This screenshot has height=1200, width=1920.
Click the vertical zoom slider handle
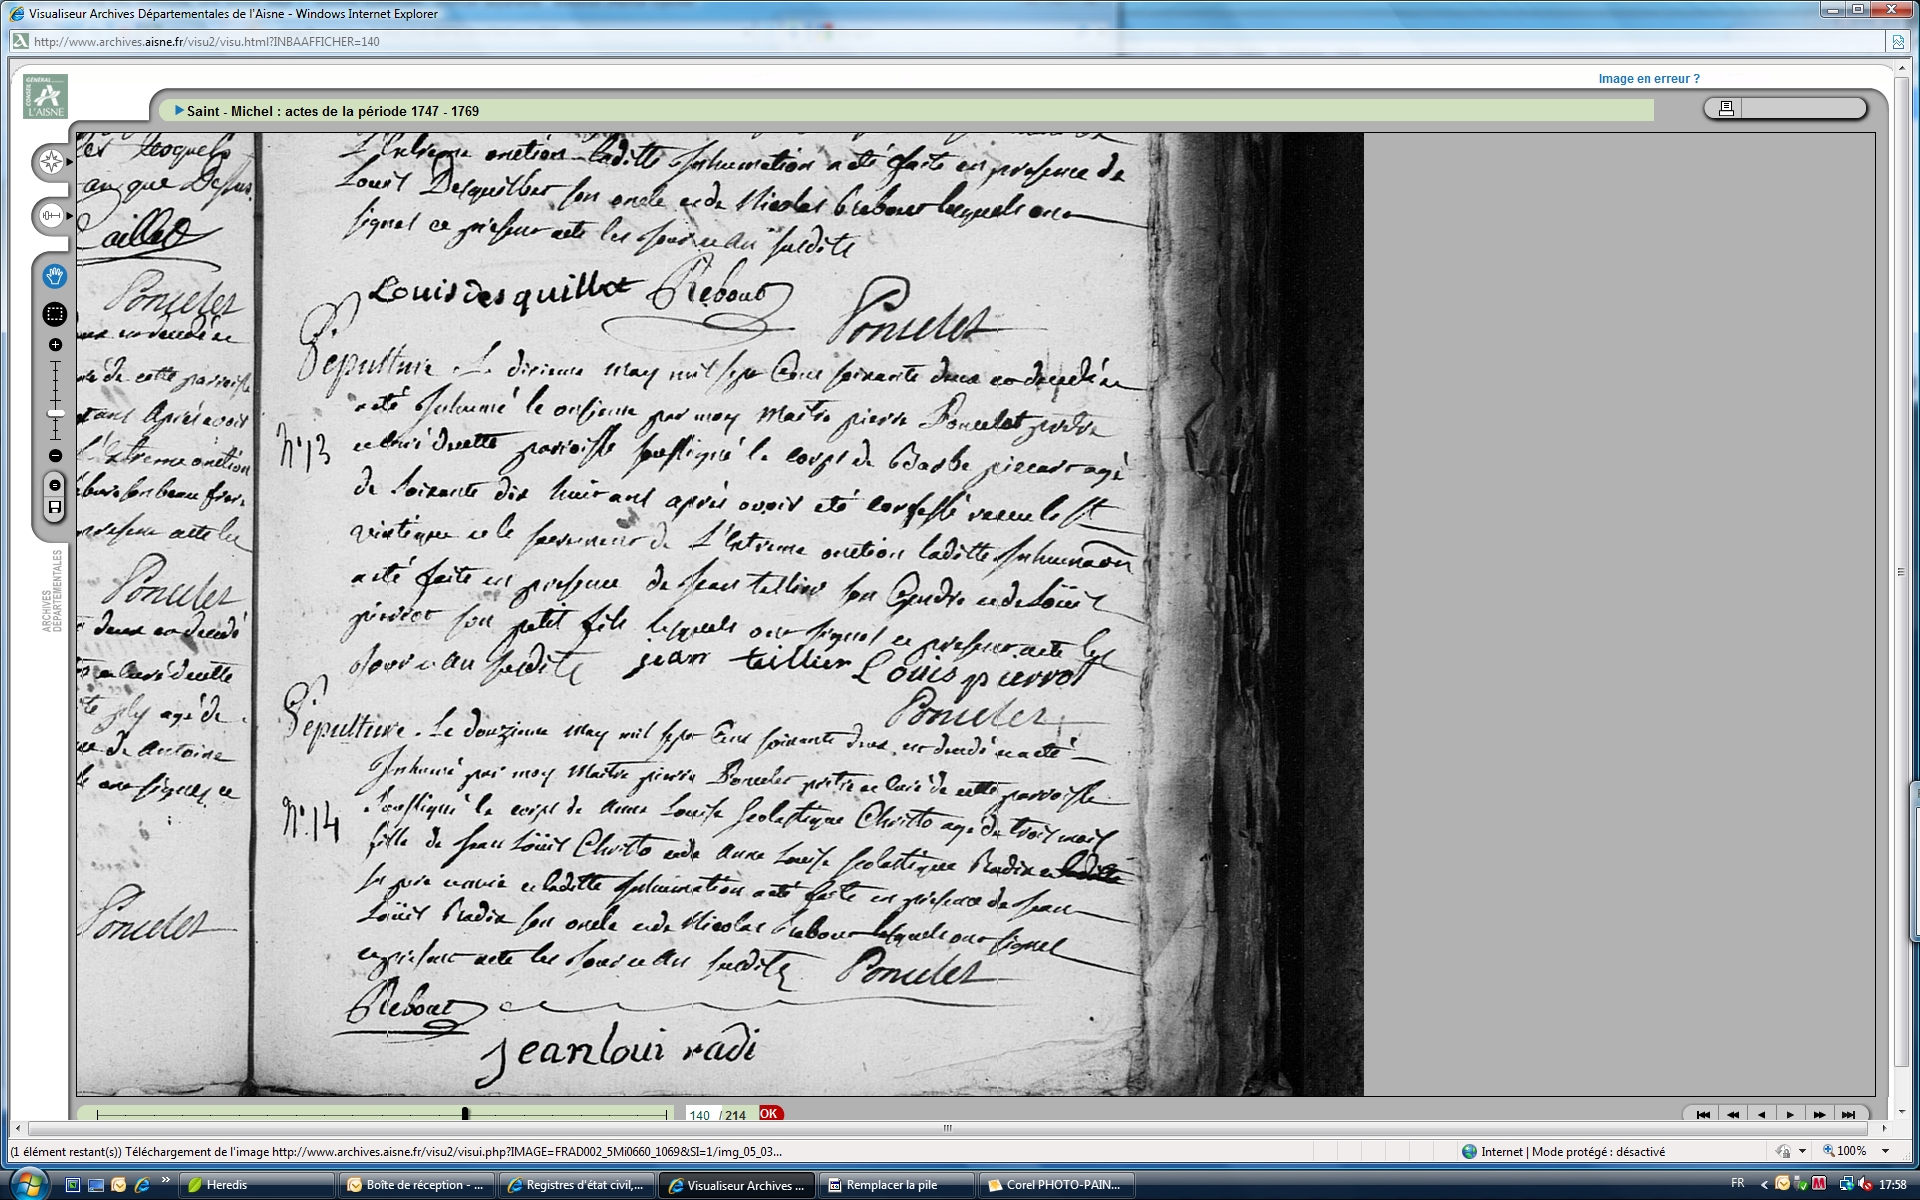click(56, 413)
